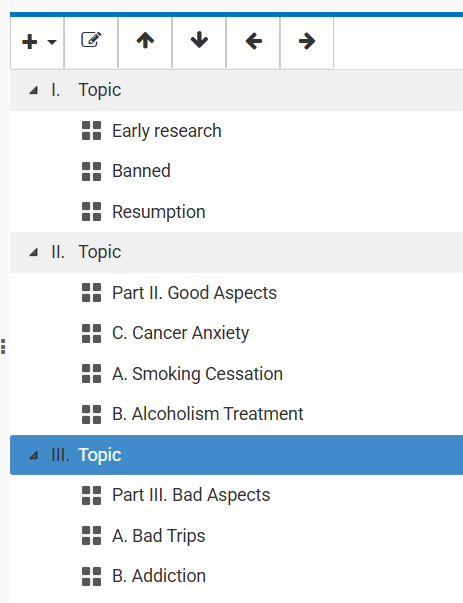The width and height of the screenshot is (463, 603).
Task: Move item down with down arrow
Action: pos(199,40)
